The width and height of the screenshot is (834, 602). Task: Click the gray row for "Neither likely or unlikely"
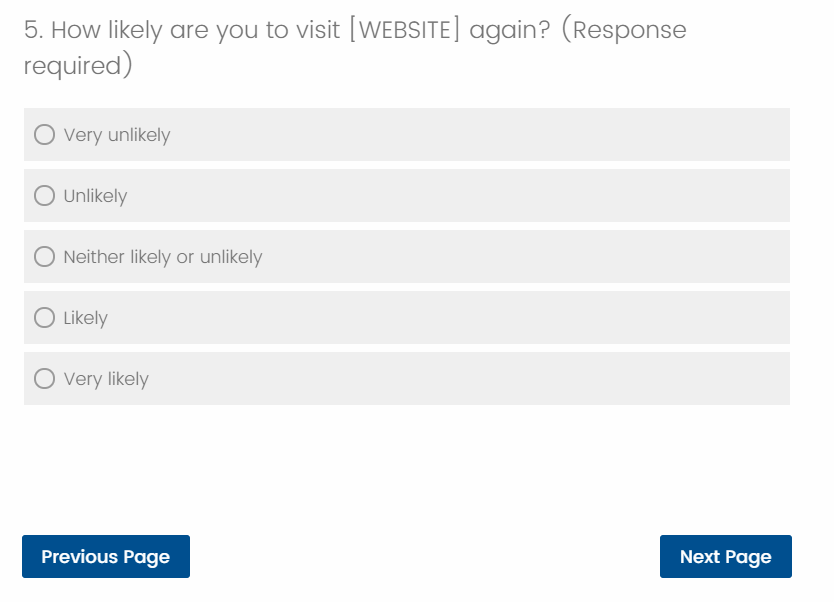pyautogui.click(x=520, y=257)
